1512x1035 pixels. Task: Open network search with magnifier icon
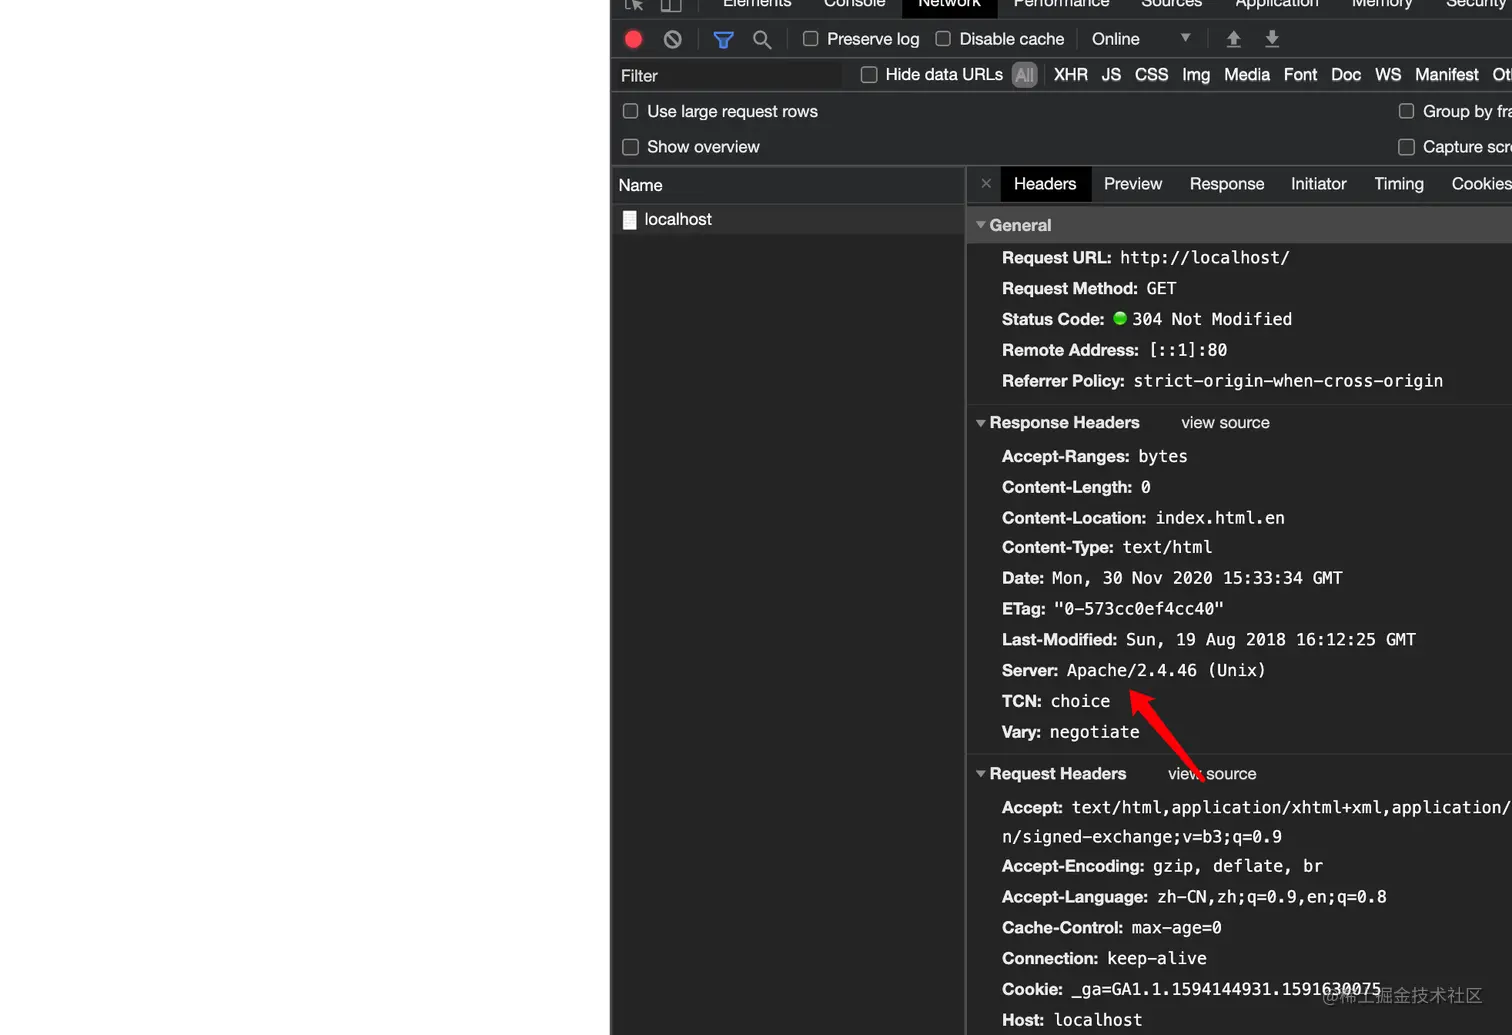(x=762, y=39)
